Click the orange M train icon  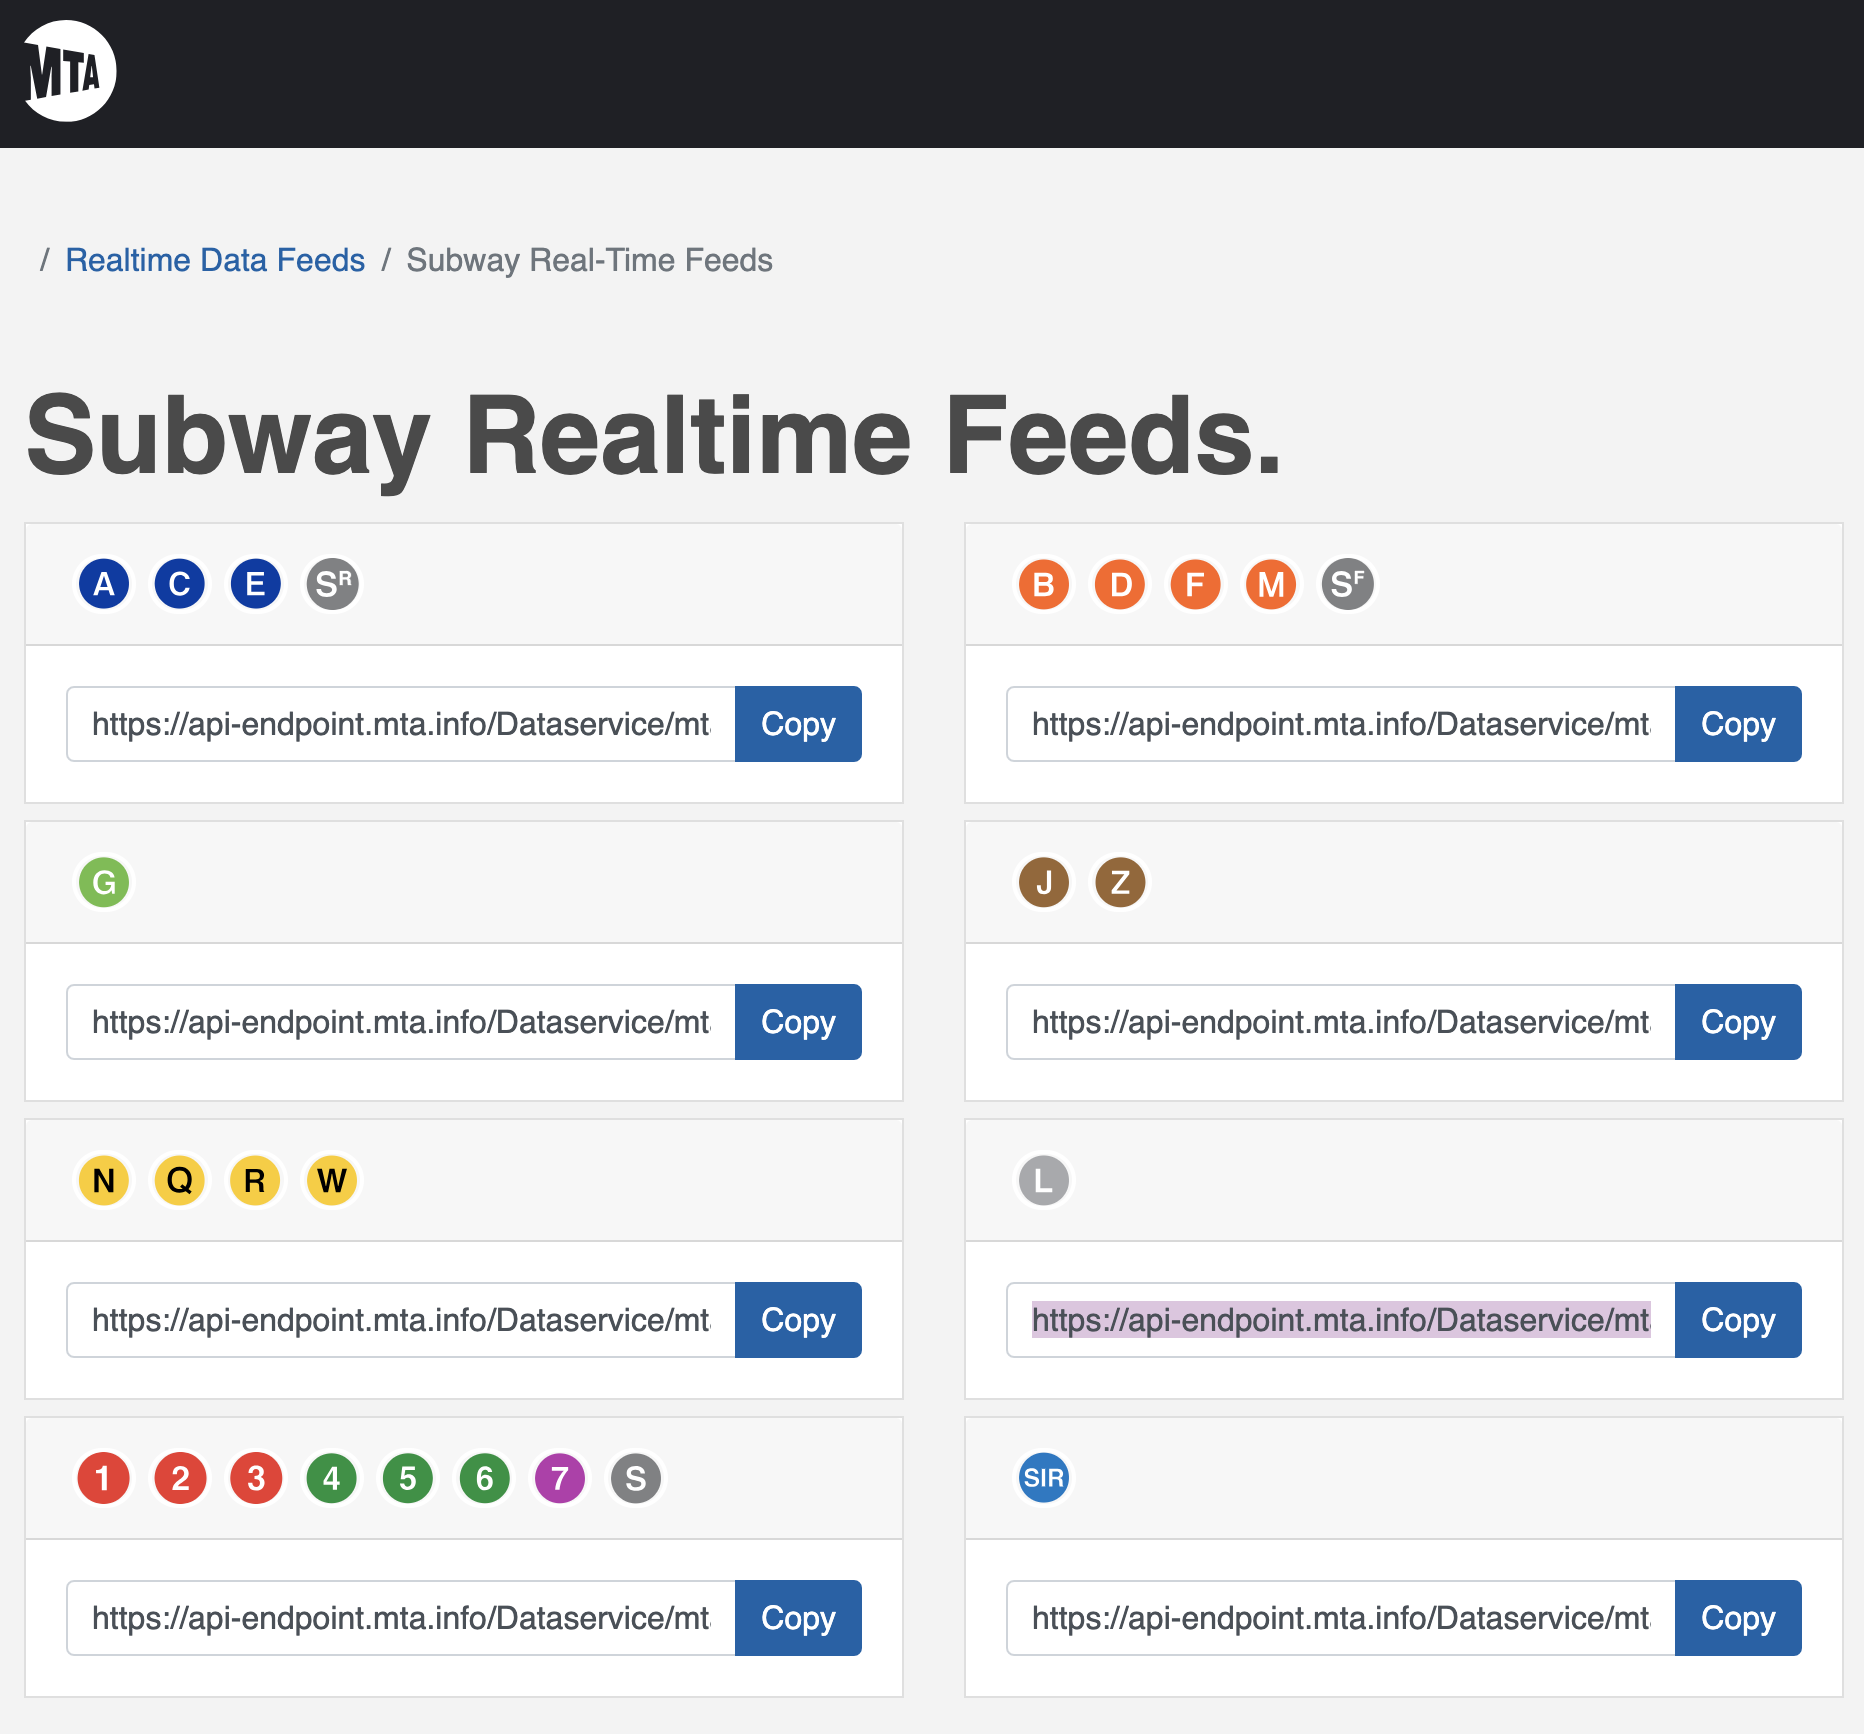[1272, 584]
